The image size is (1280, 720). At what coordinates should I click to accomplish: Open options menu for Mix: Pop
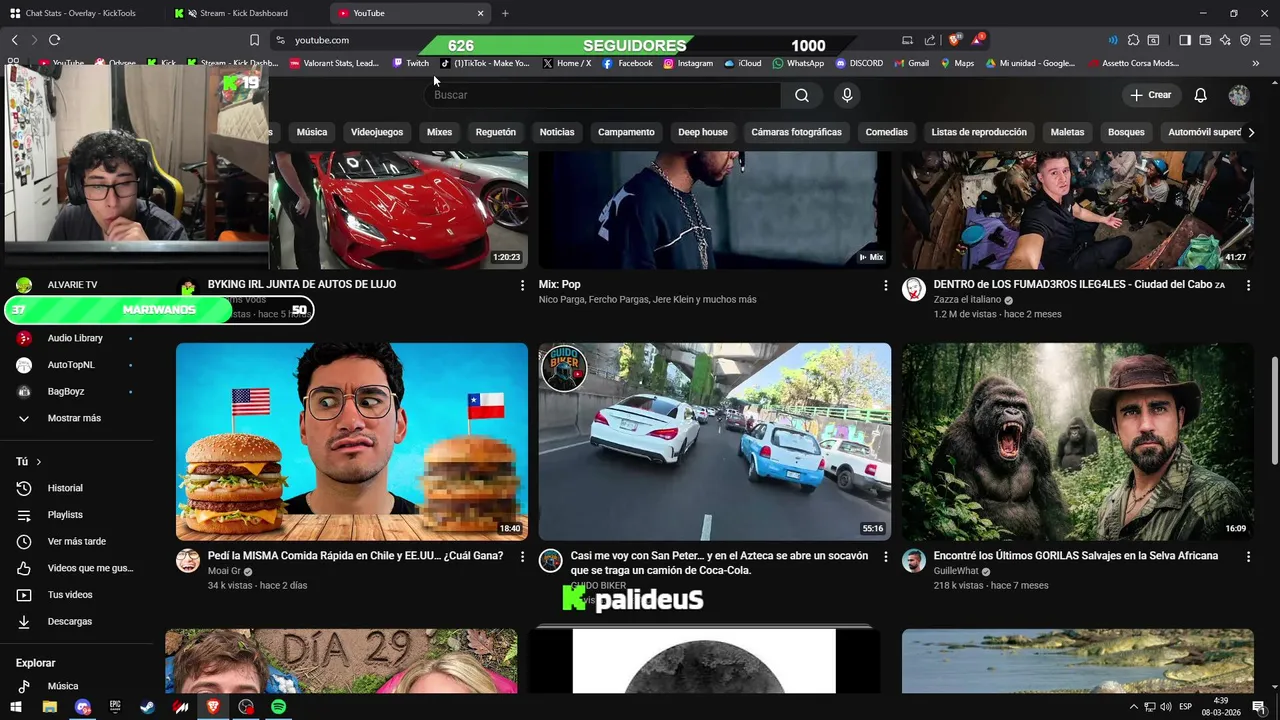point(885,285)
